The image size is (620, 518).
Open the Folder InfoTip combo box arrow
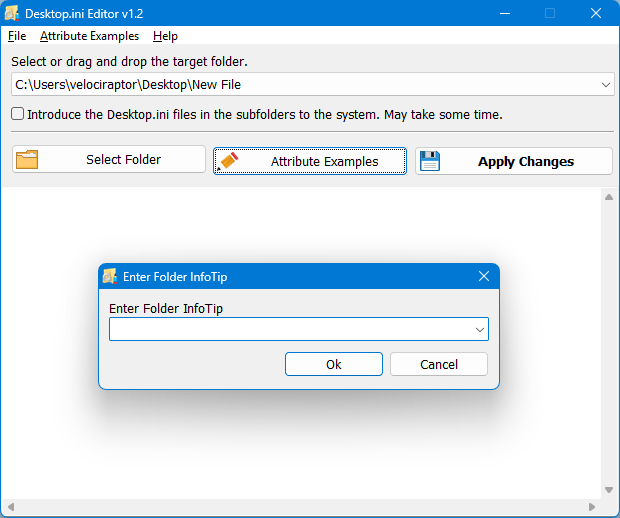tap(480, 329)
